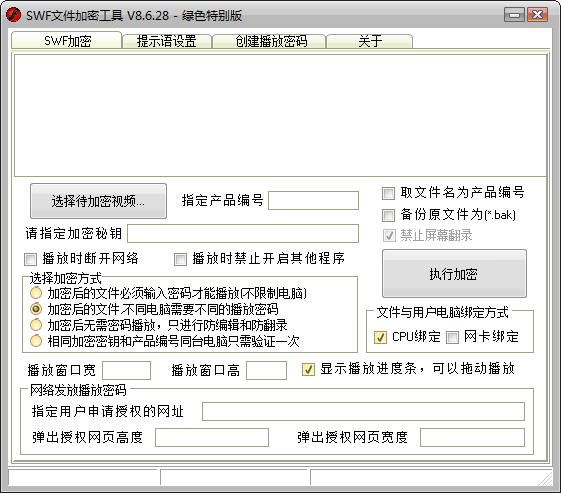Click the red app icon in title bar
This screenshot has width=561, height=493.
point(14,15)
